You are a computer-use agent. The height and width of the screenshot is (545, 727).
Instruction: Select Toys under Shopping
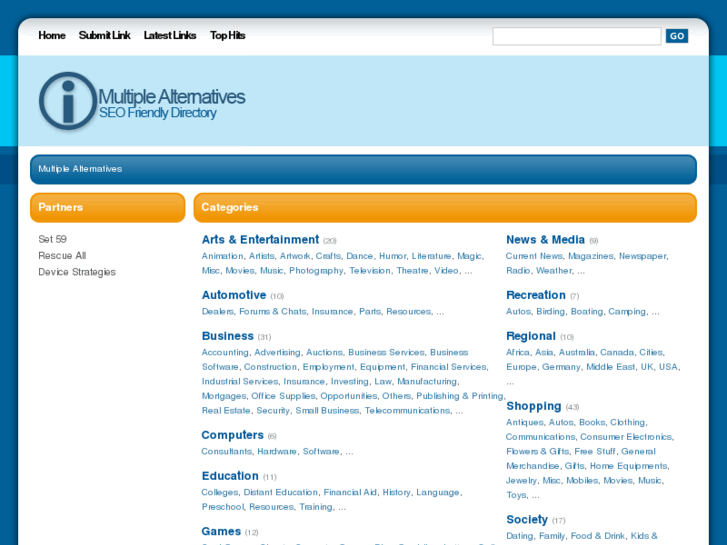click(516, 495)
